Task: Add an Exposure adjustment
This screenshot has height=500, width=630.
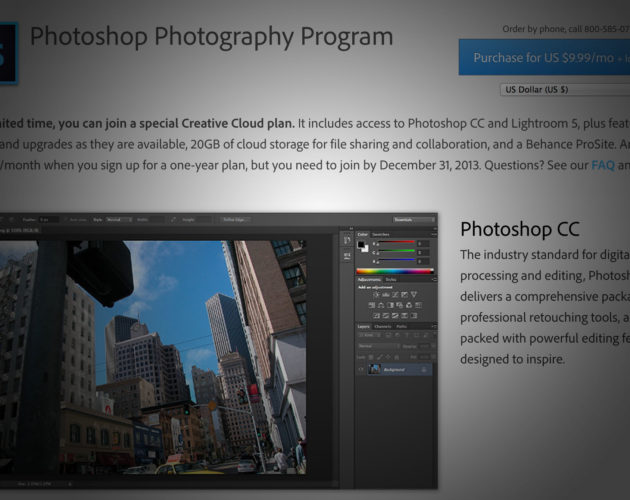Action: tap(404, 295)
